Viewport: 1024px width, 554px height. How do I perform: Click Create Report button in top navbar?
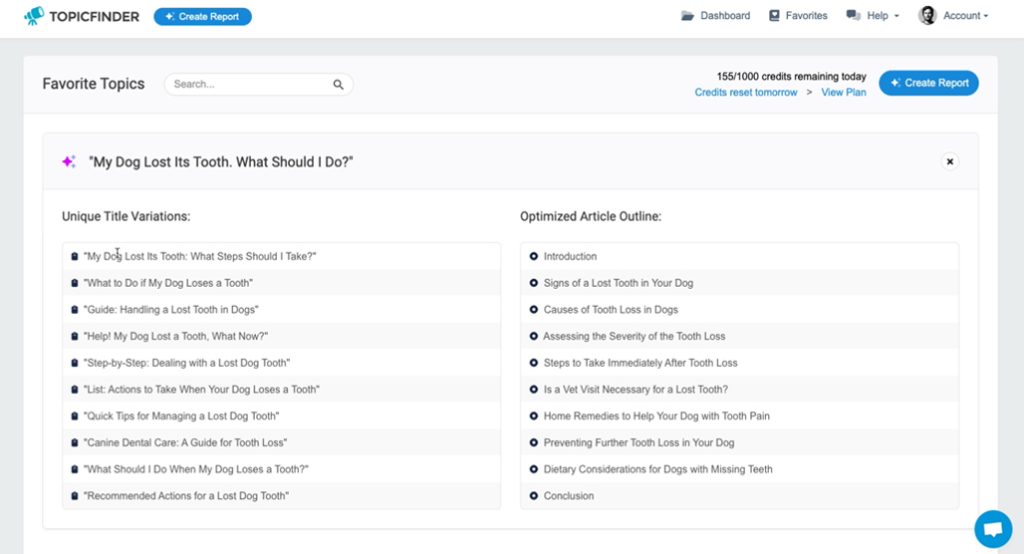coord(202,16)
